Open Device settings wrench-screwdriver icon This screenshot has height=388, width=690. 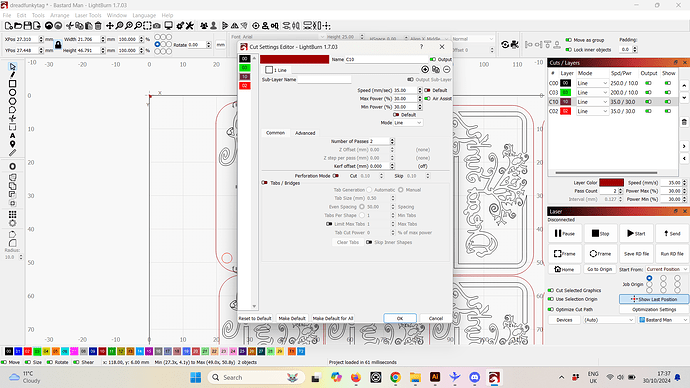click(x=190, y=26)
